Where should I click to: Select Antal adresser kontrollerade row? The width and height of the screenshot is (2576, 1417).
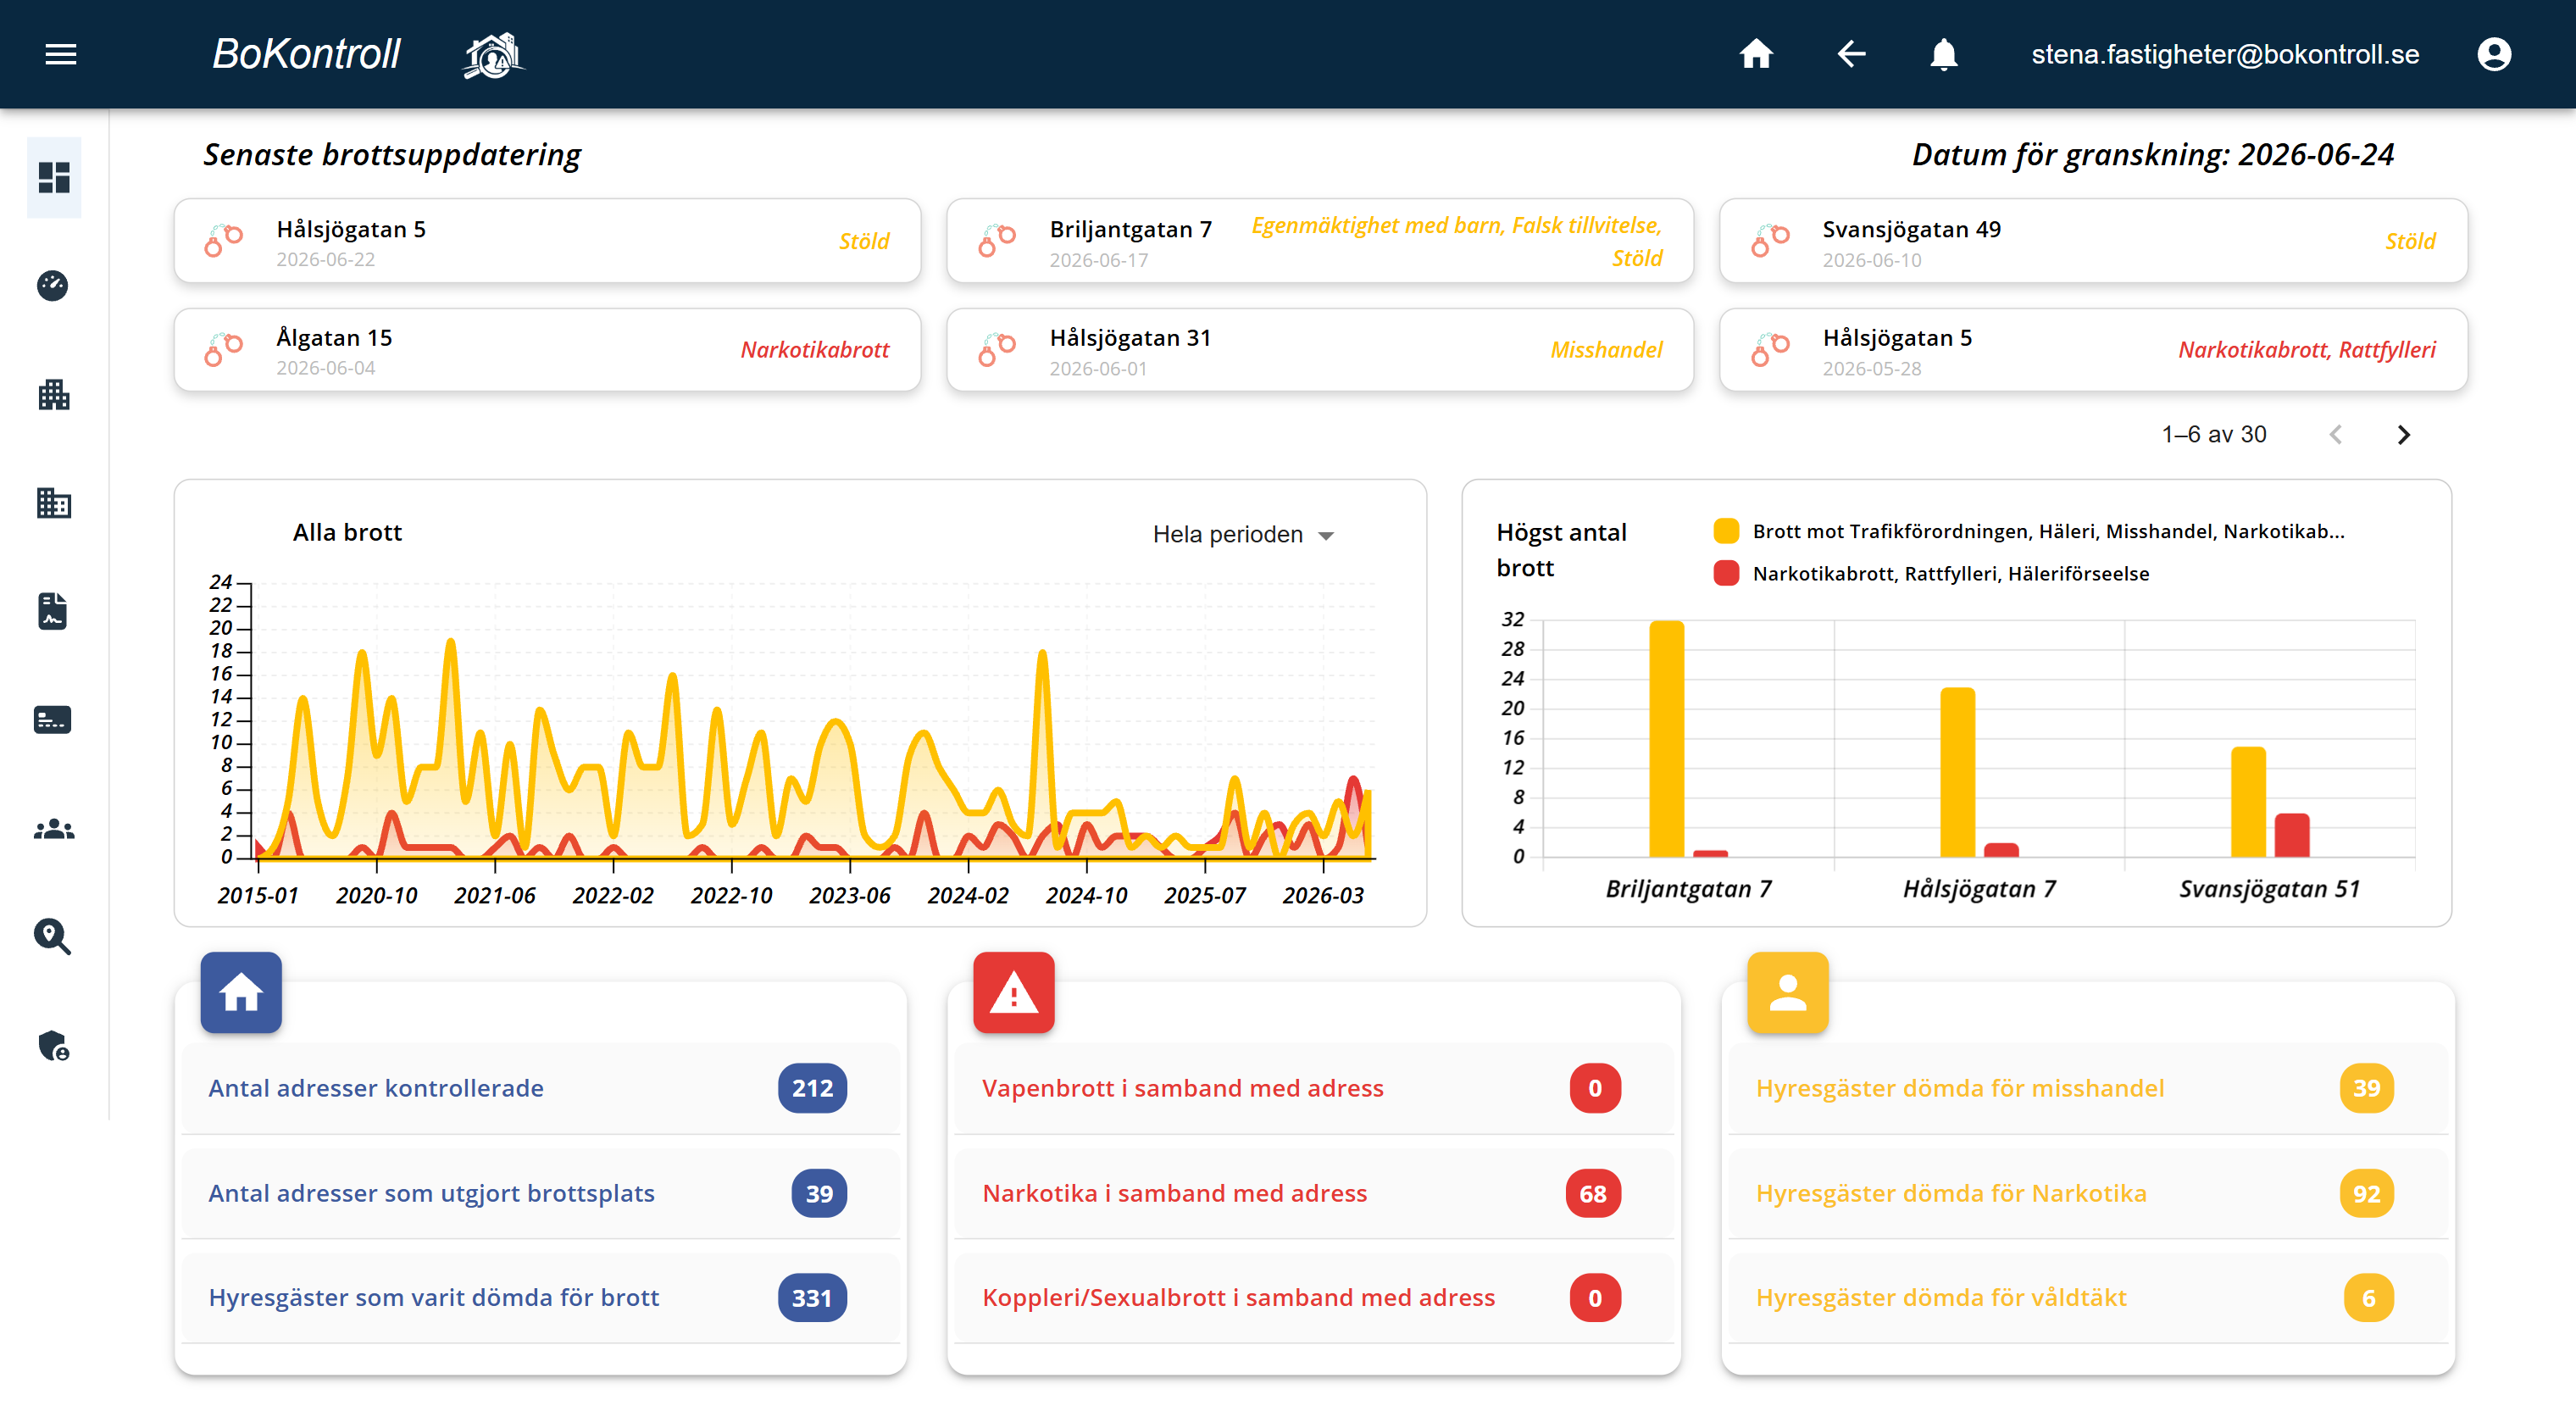point(541,1088)
